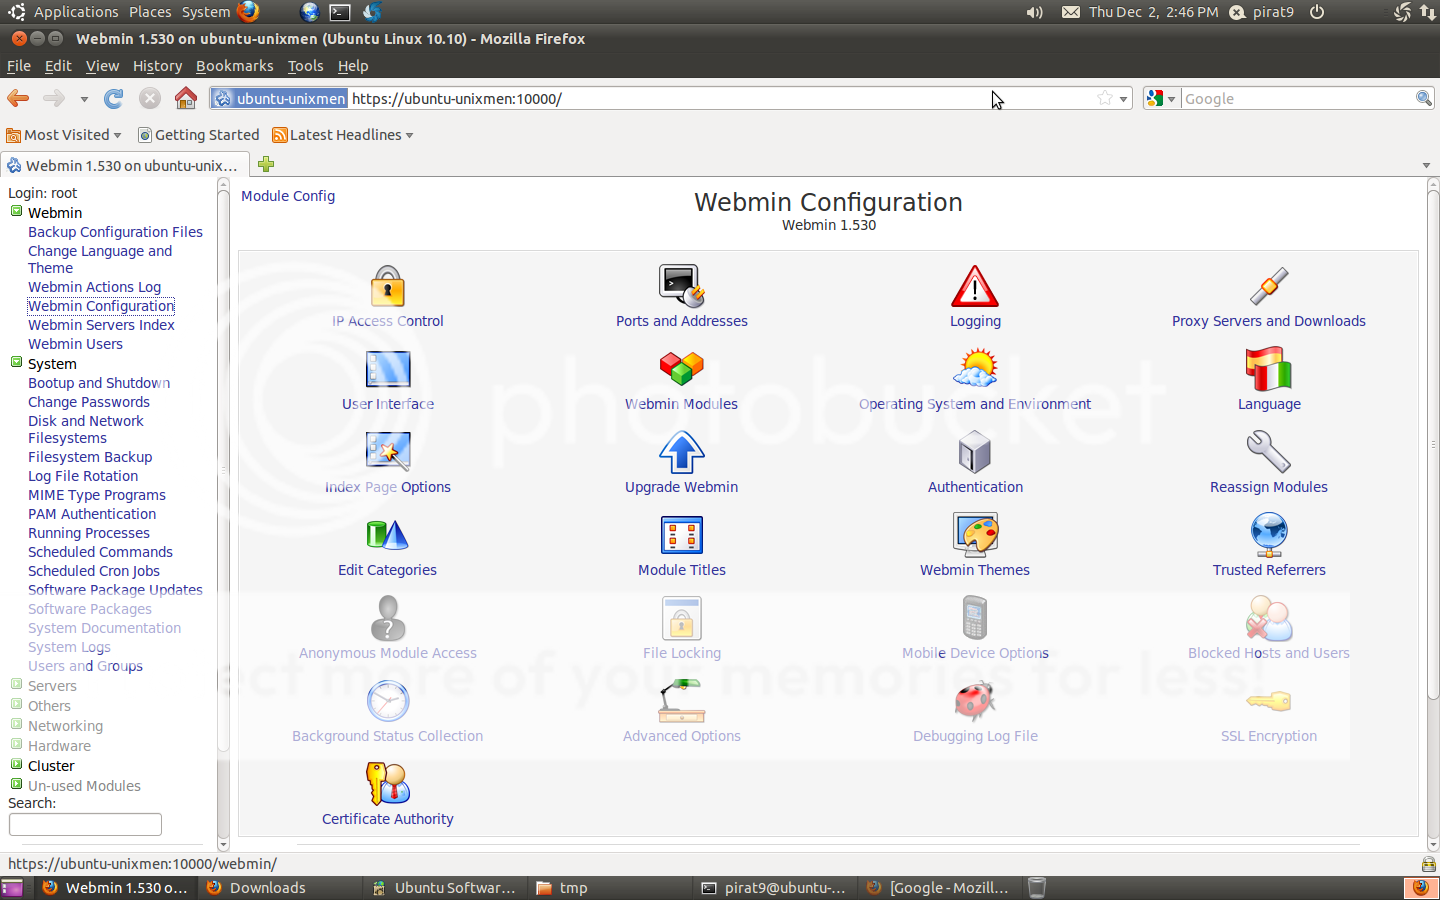Expand the Hardware category
This screenshot has width=1440, height=900.
(x=16, y=745)
